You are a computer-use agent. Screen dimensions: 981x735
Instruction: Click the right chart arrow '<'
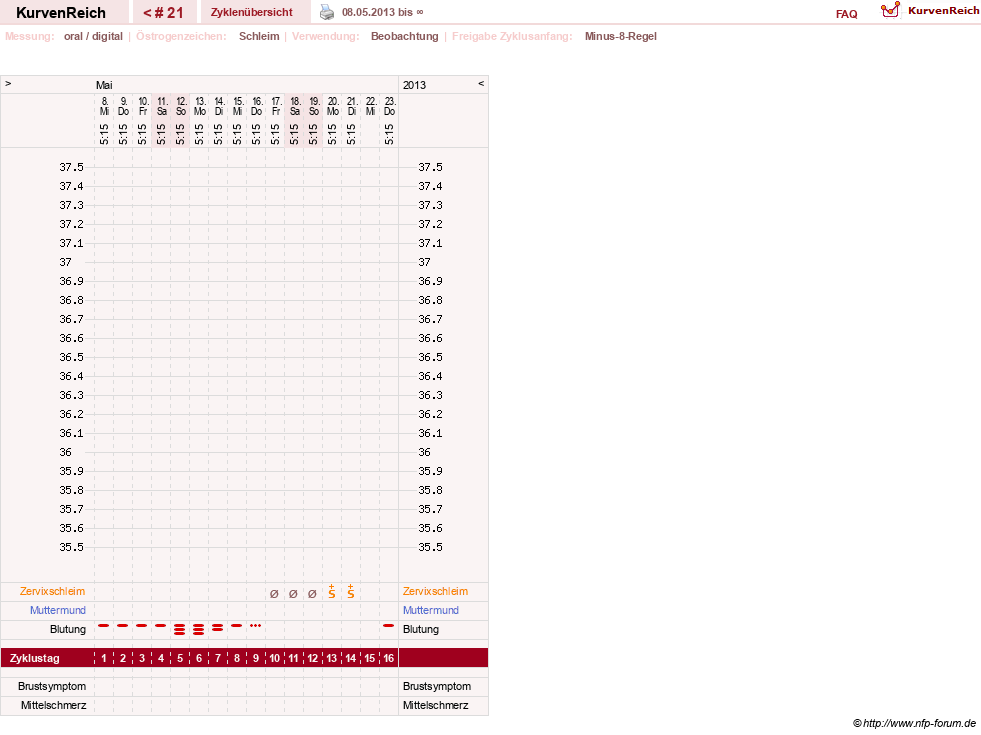tap(481, 83)
